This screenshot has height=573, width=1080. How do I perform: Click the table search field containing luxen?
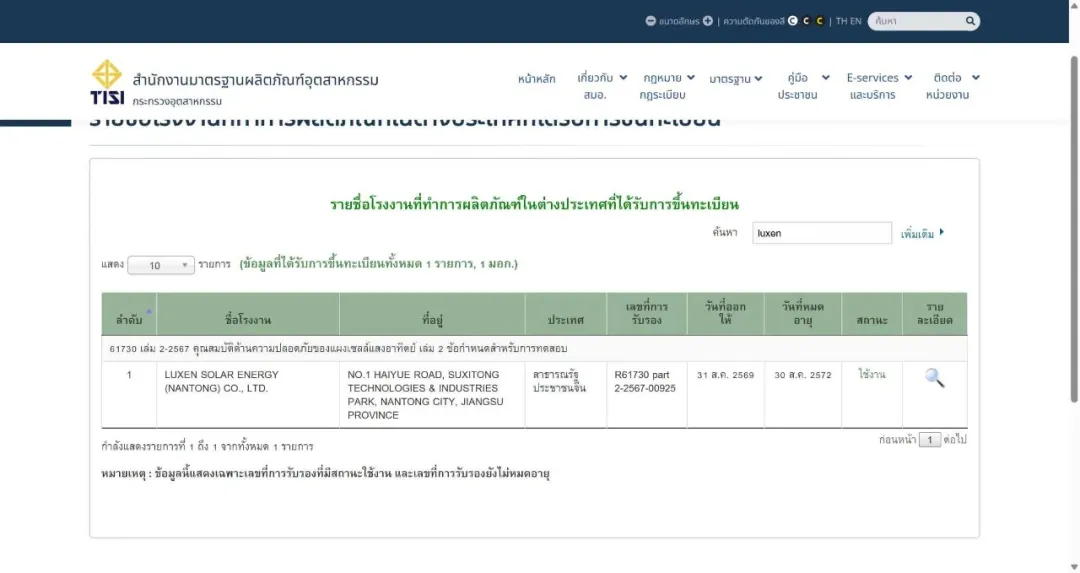822,233
